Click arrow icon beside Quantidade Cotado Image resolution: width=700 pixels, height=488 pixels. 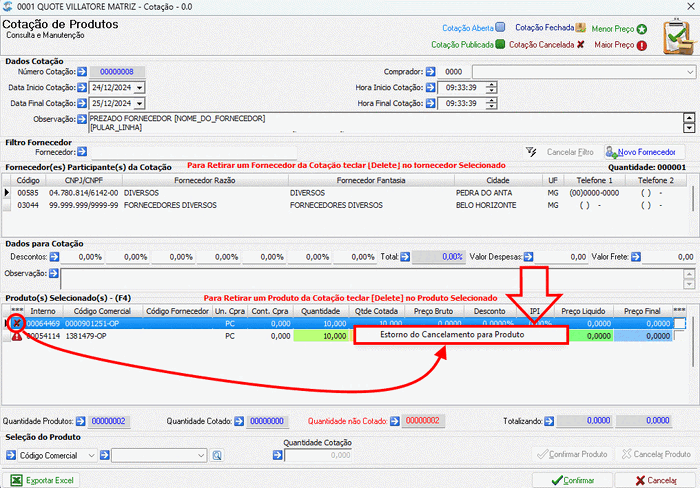[239, 421]
